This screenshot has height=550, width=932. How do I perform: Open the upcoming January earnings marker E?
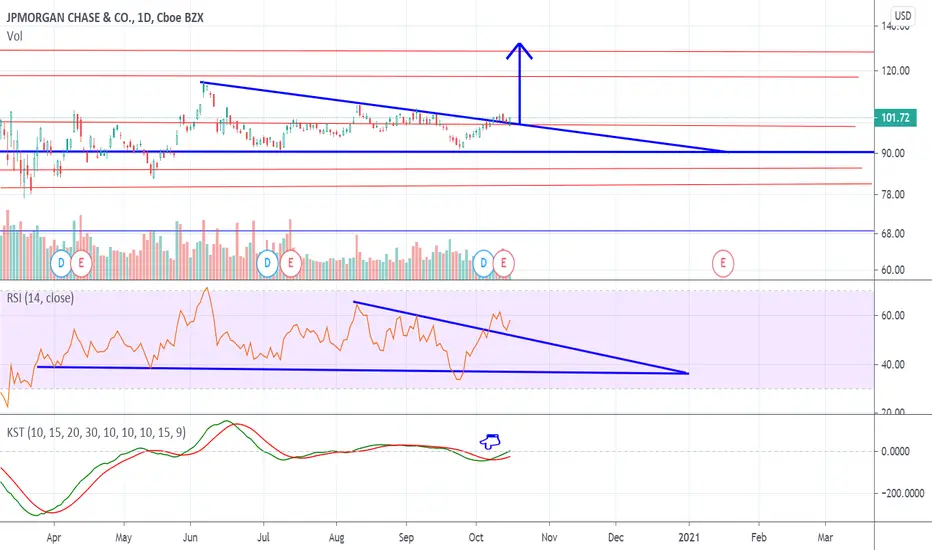click(x=723, y=263)
